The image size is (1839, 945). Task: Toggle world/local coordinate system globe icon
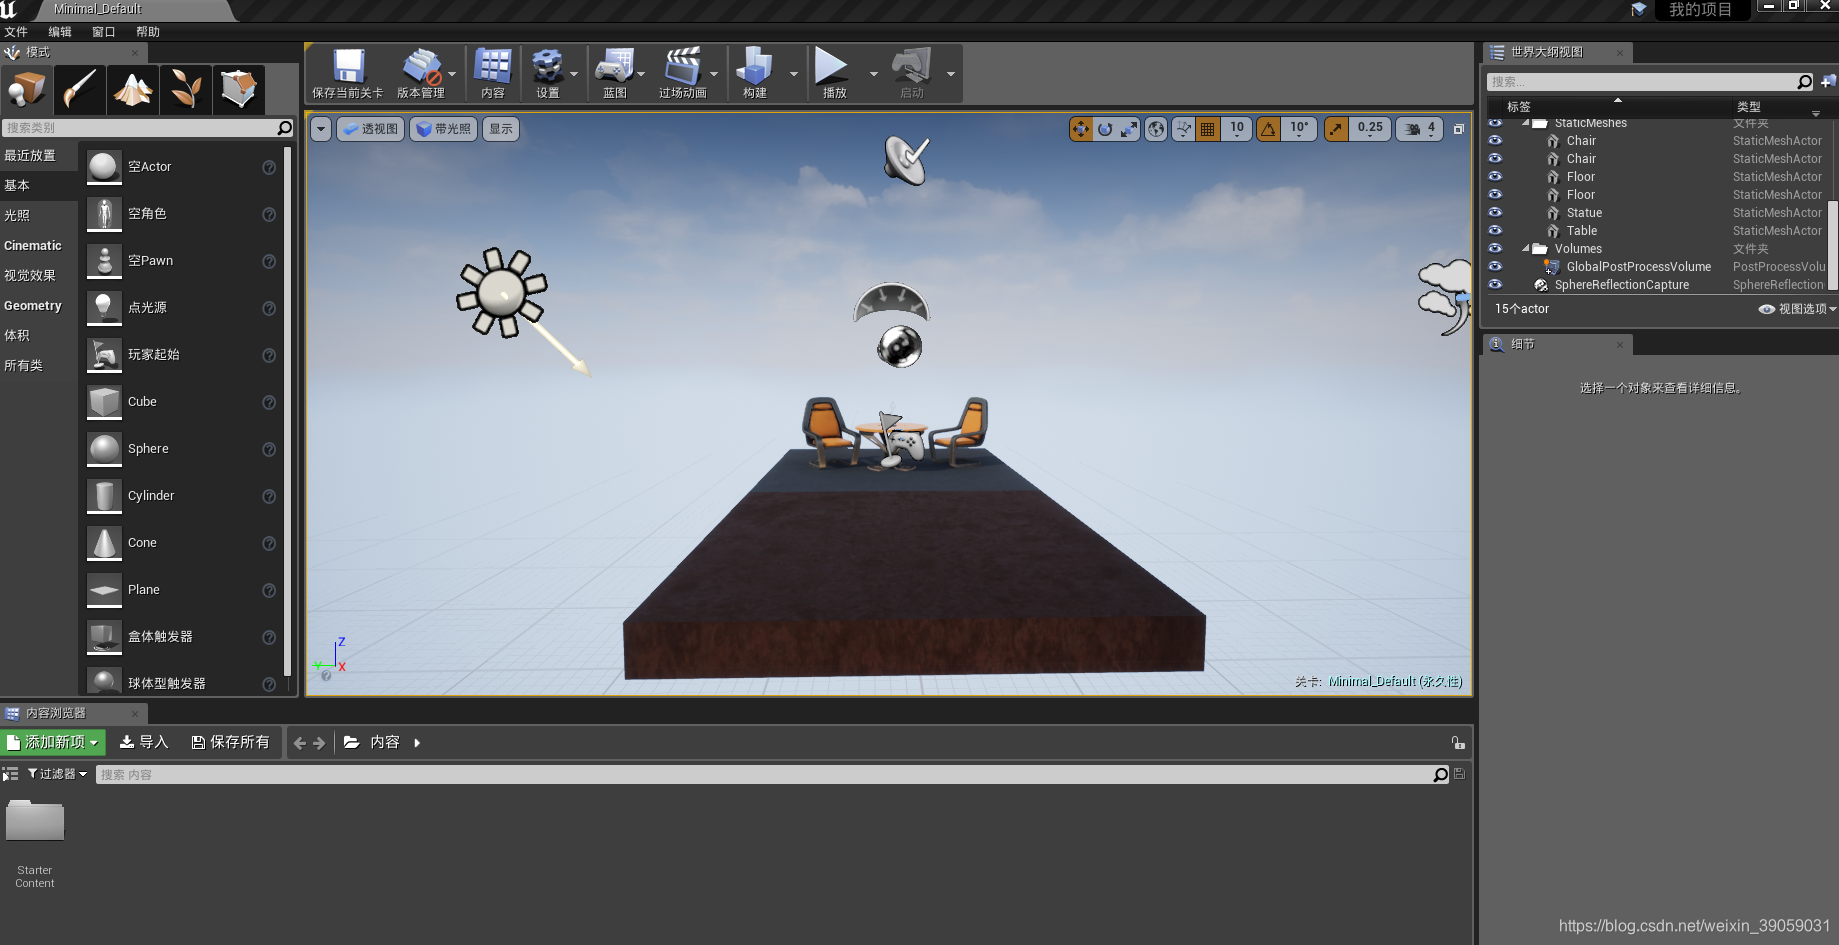coord(1156,129)
